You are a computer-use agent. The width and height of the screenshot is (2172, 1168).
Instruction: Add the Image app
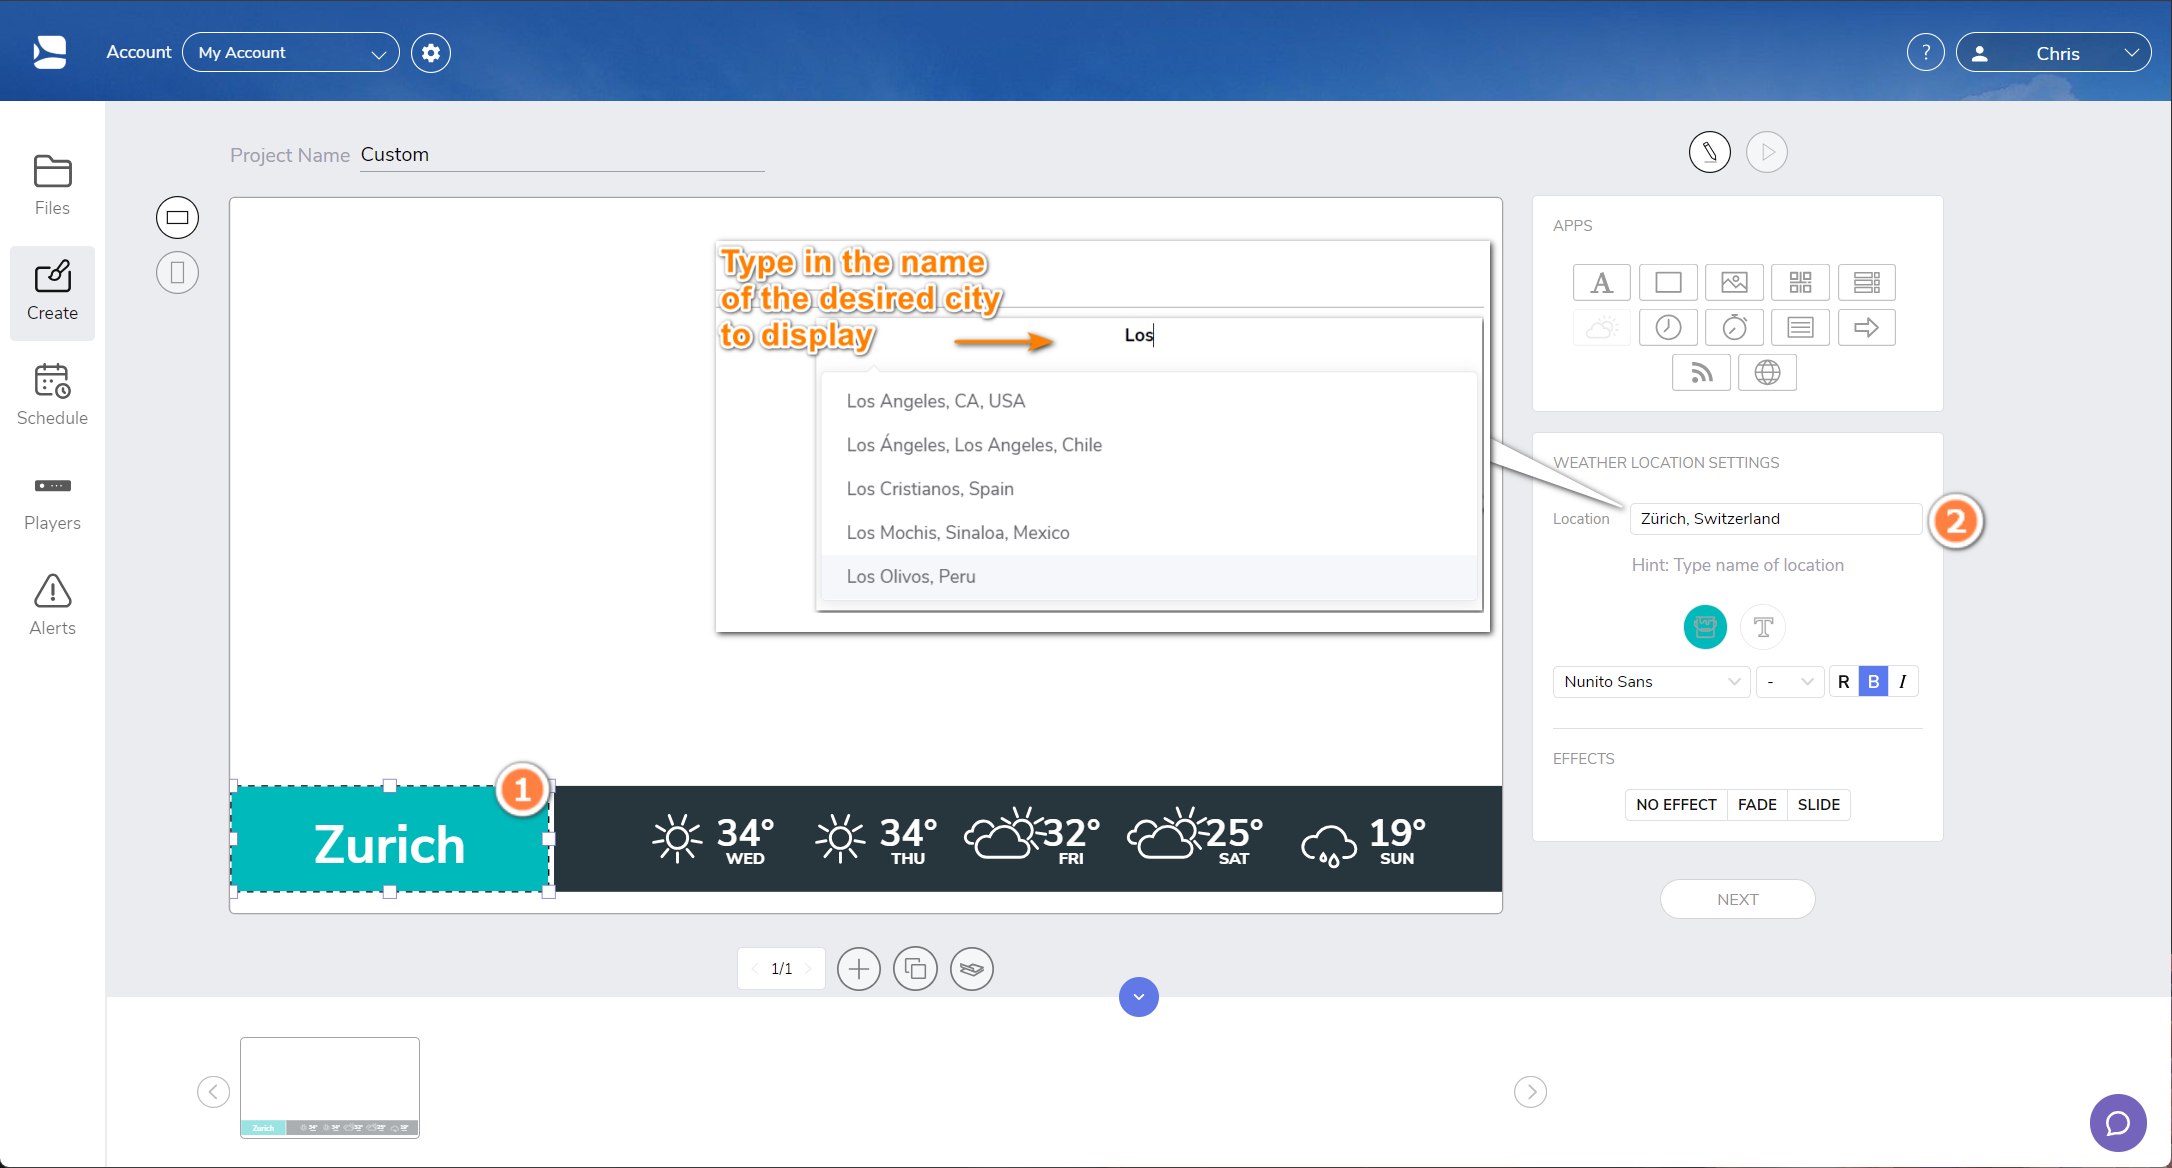coord(1734,282)
